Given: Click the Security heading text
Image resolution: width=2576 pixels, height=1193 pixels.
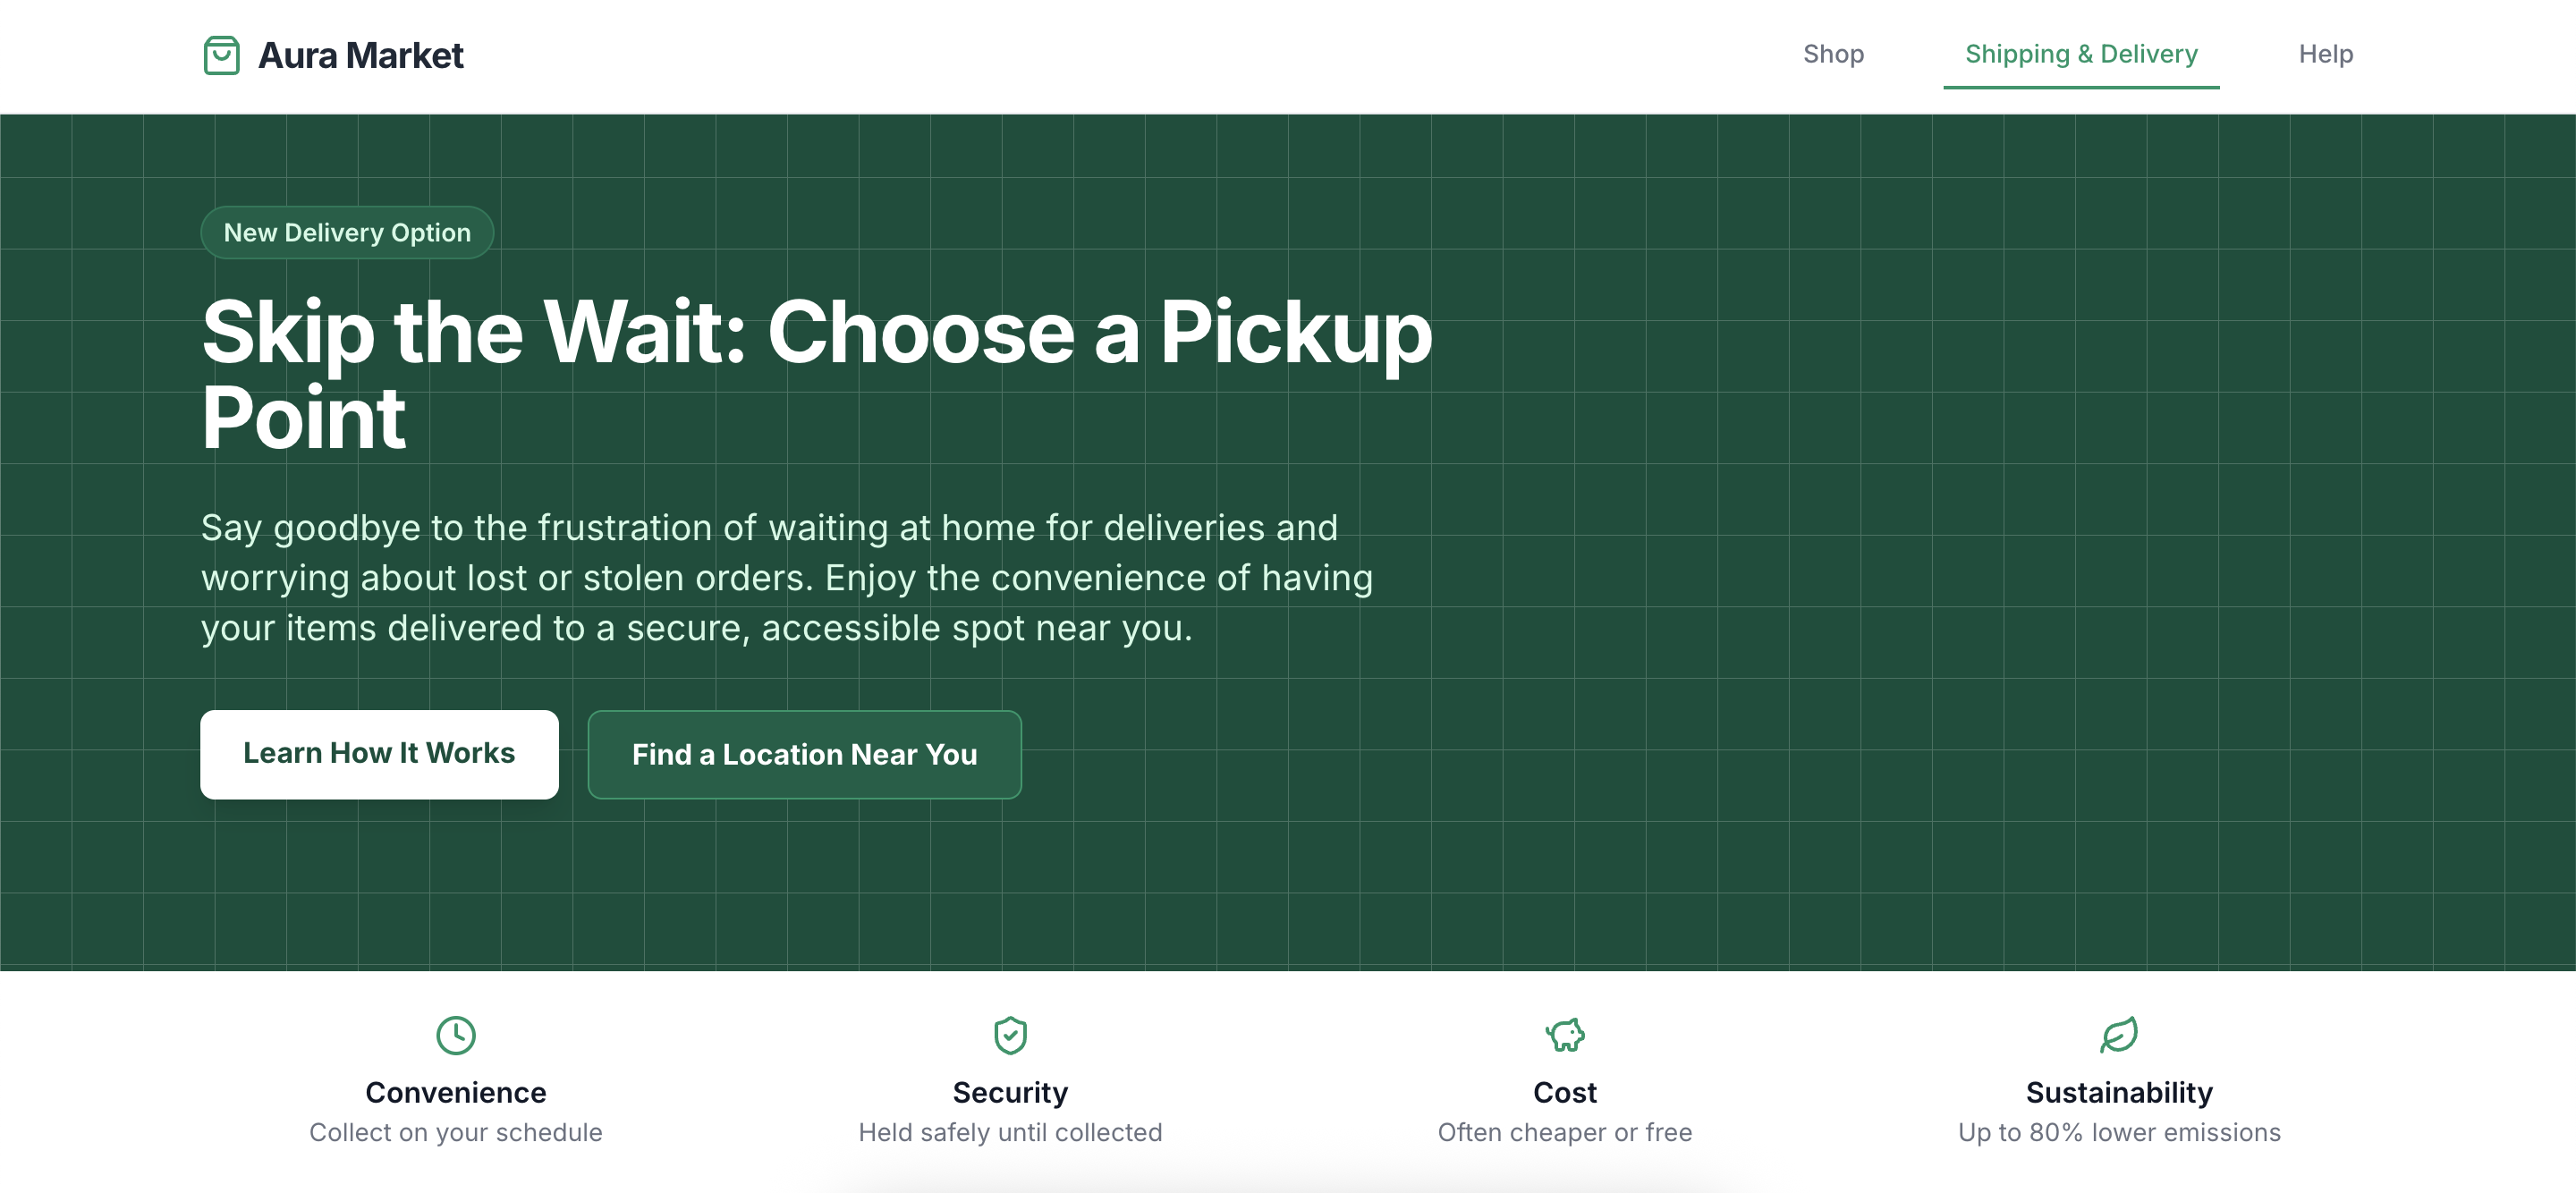Looking at the screenshot, I should click(x=1010, y=1092).
